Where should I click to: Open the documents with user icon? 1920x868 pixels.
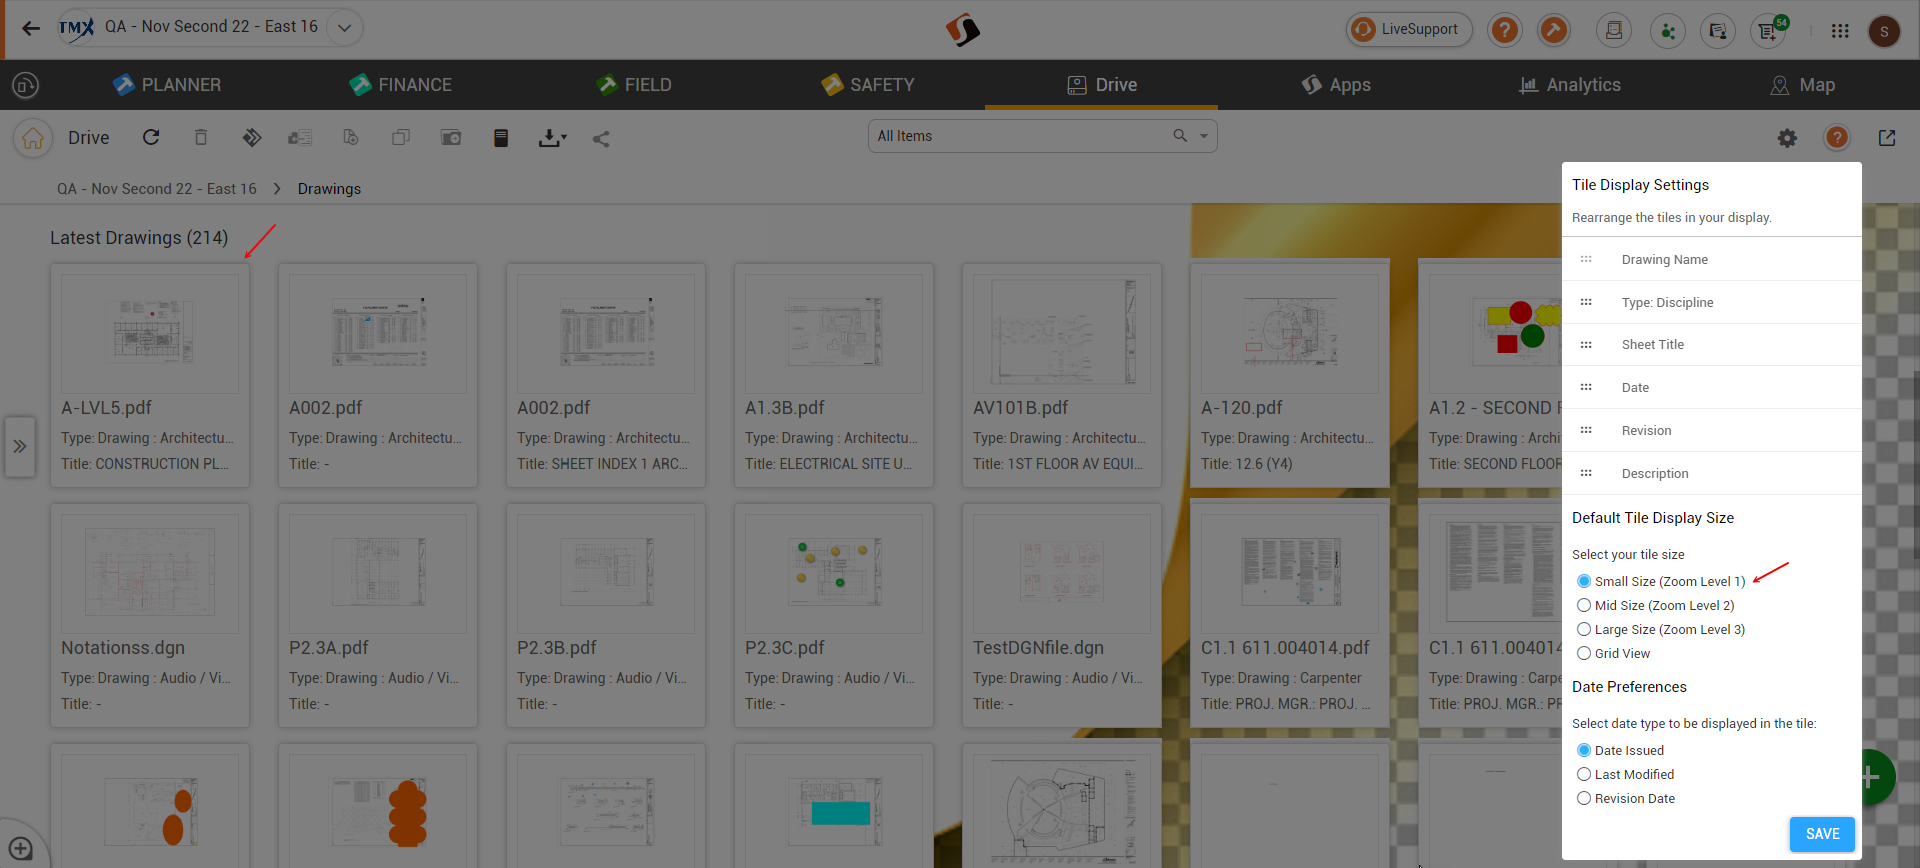point(1717,31)
